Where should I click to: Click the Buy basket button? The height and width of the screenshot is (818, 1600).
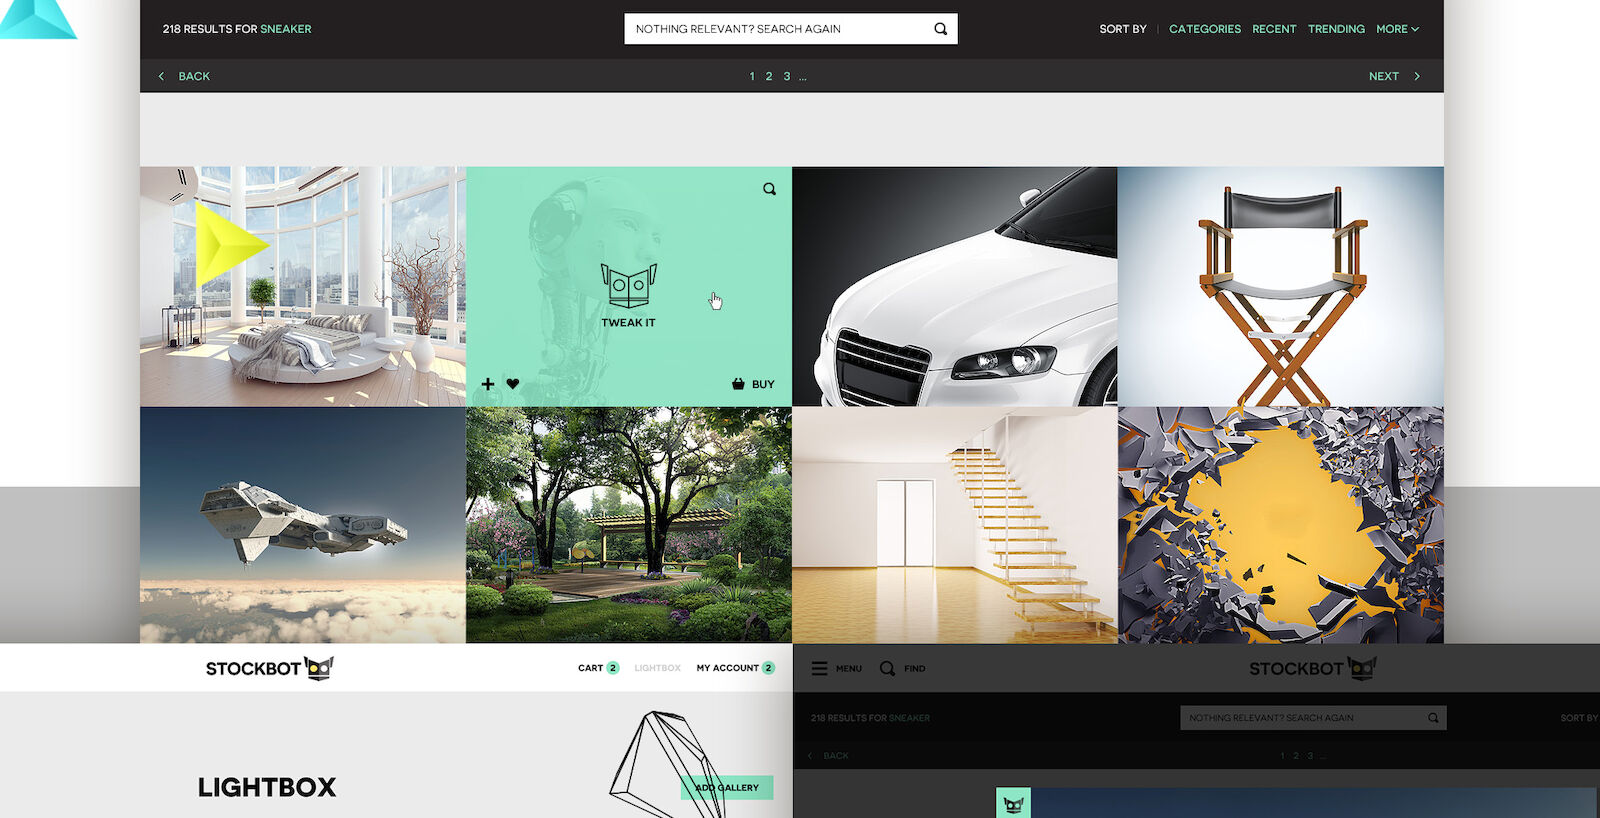(753, 384)
